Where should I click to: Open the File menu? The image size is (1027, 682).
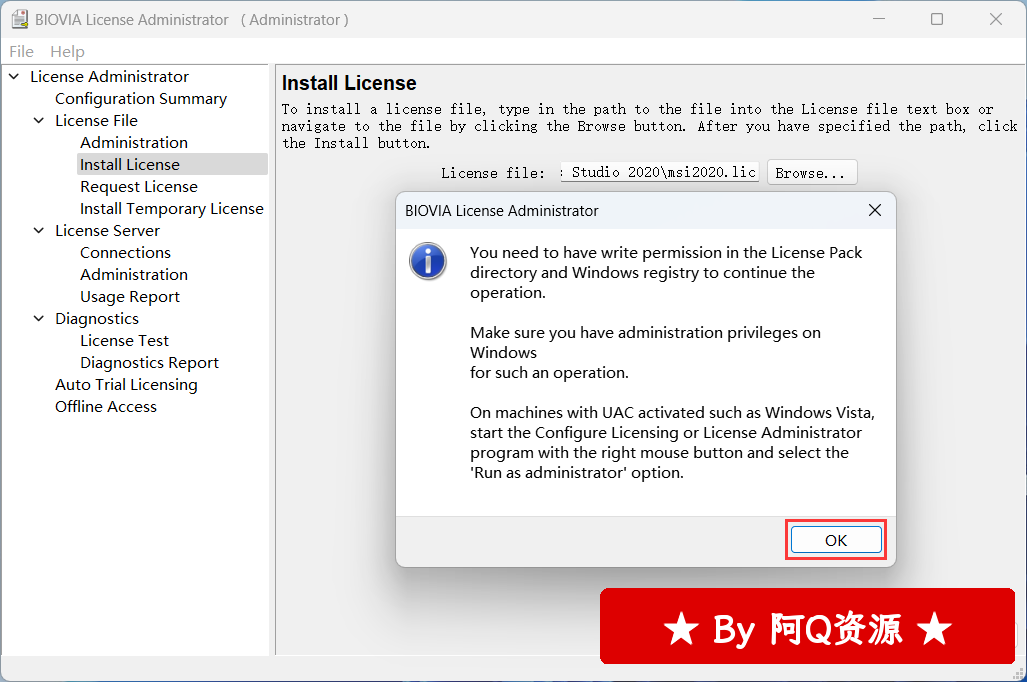point(21,51)
